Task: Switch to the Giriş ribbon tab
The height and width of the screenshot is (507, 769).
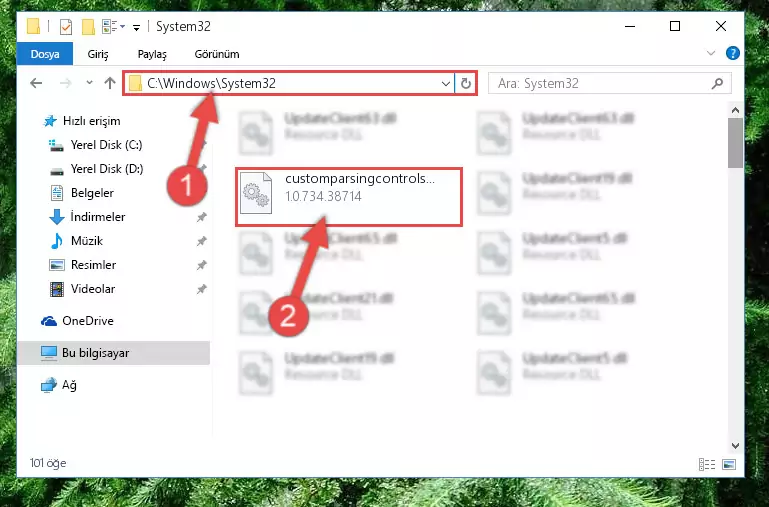Action: click(98, 54)
